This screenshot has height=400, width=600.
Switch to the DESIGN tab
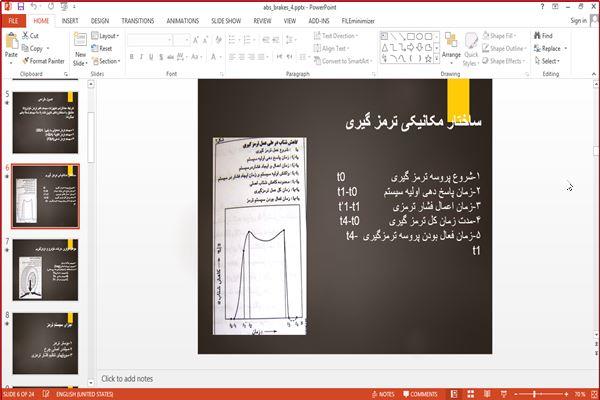pos(100,21)
